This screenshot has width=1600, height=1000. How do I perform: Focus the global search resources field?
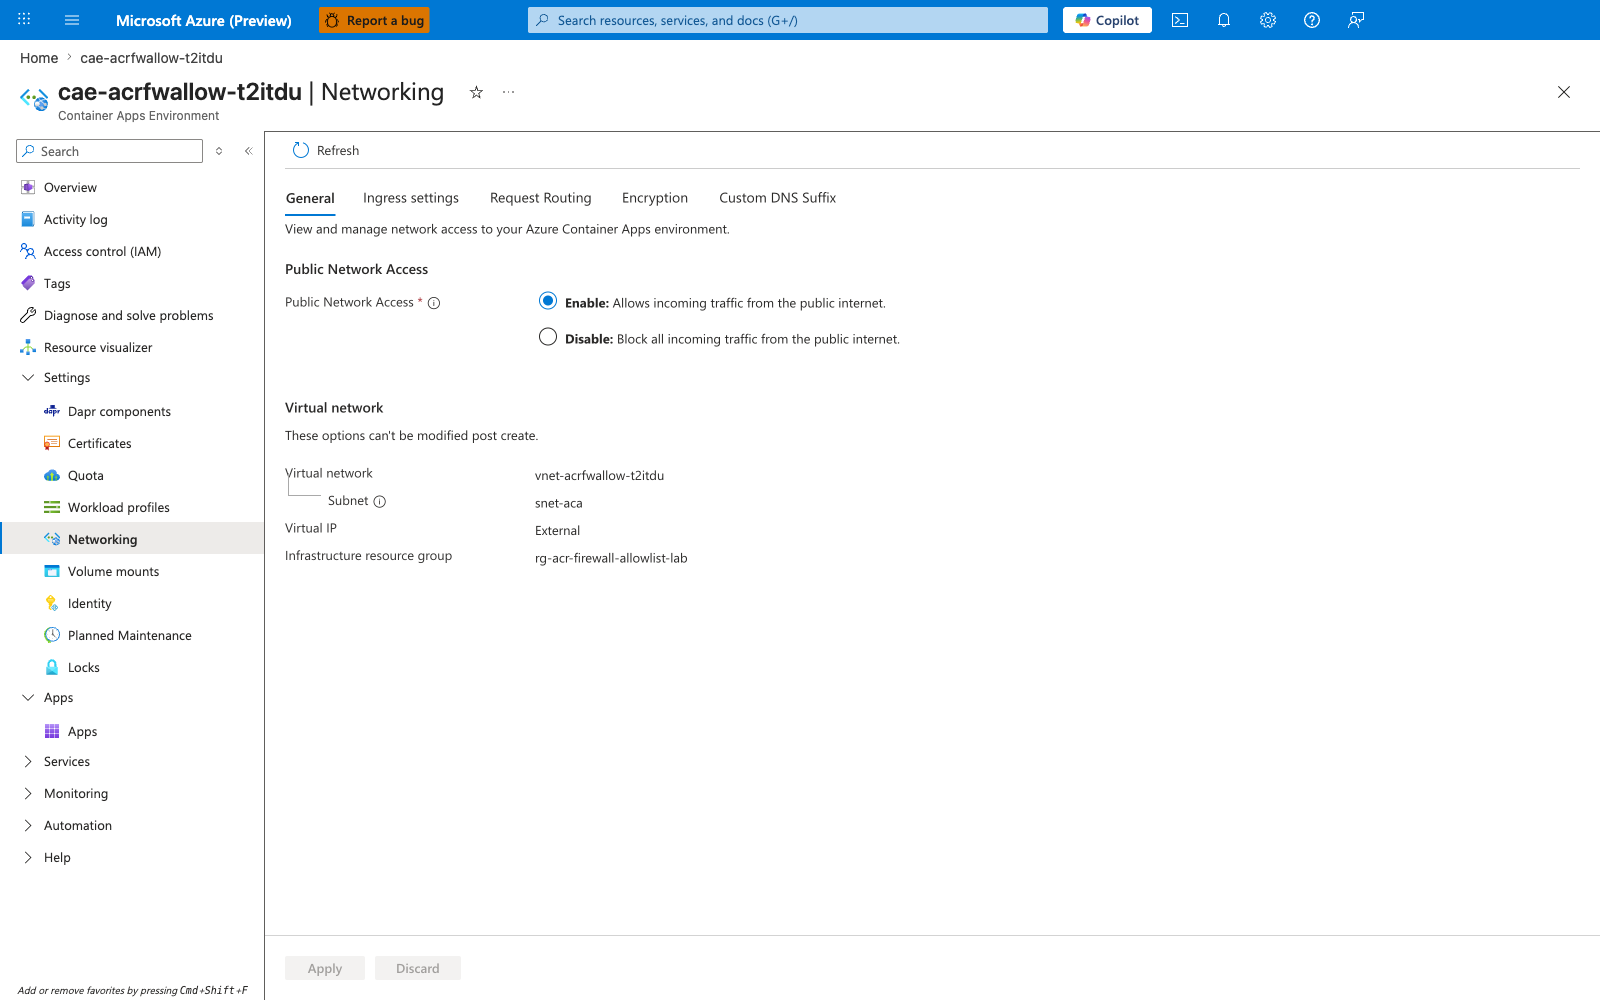coord(788,20)
